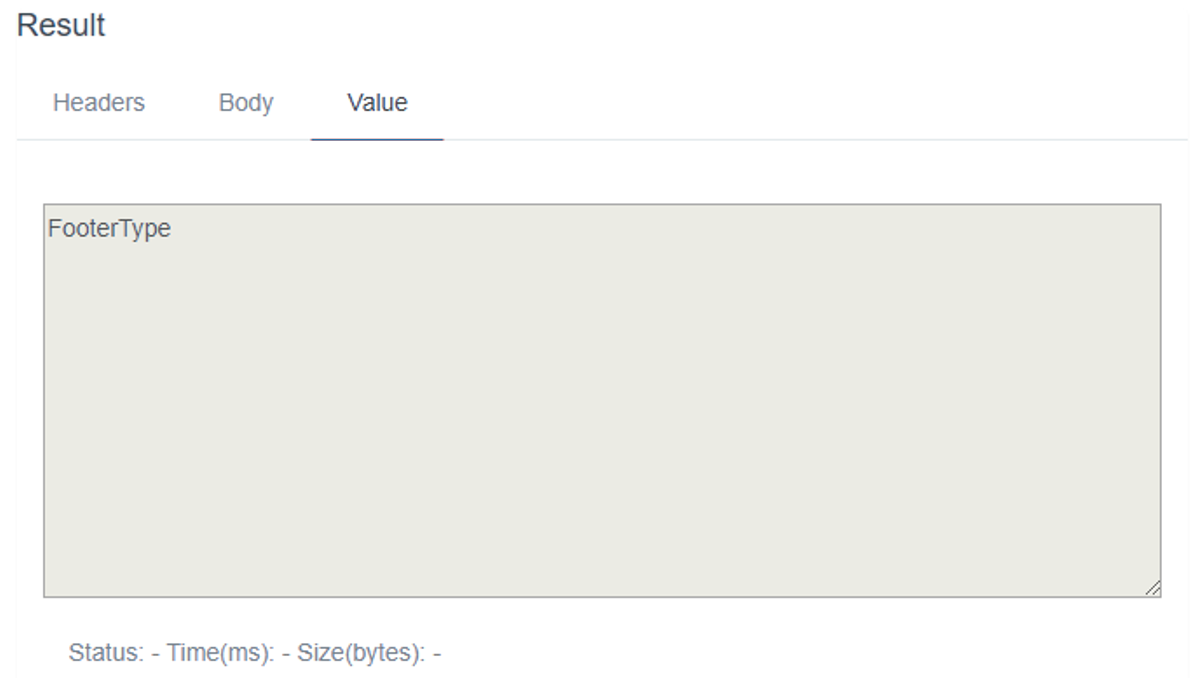The width and height of the screenshot is (1204, 678).
Task: Place cursor right after the word FooterType
Action: coord(173,229)
